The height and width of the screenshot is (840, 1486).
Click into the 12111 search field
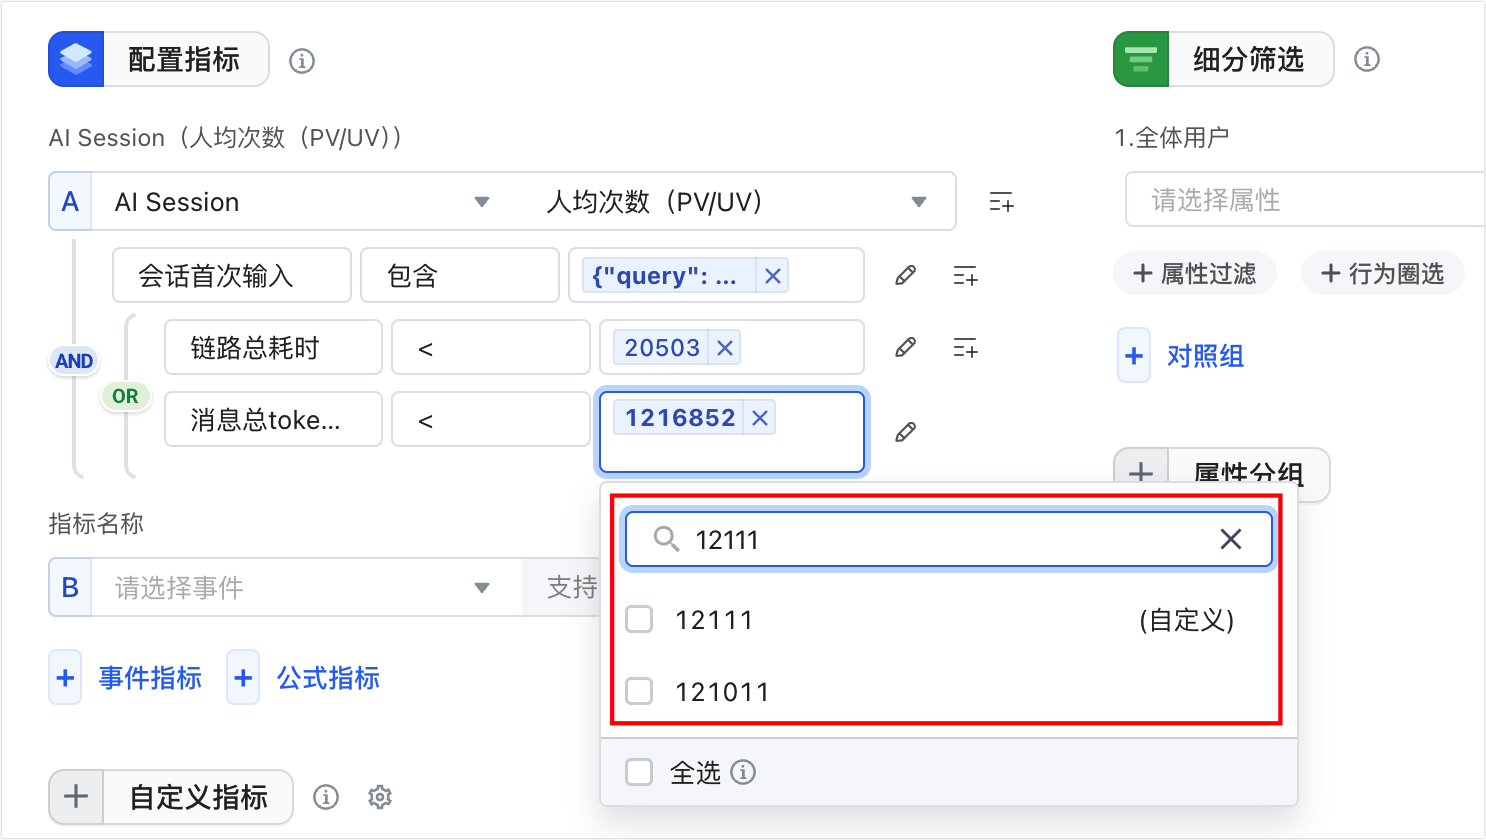click(x=948, y=540)
